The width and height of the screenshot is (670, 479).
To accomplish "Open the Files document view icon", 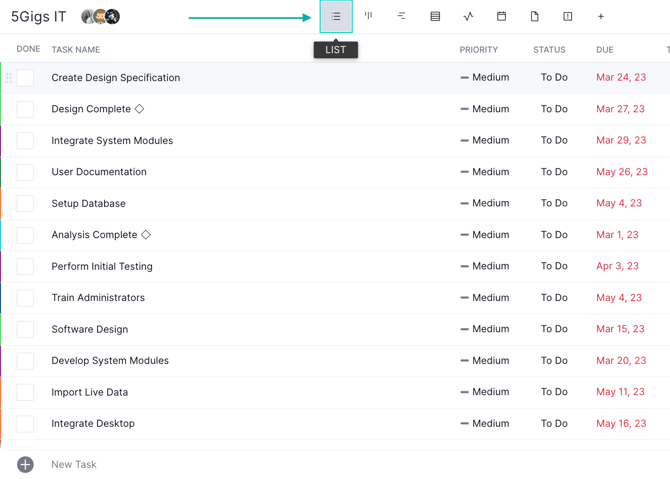I will 534,16.
